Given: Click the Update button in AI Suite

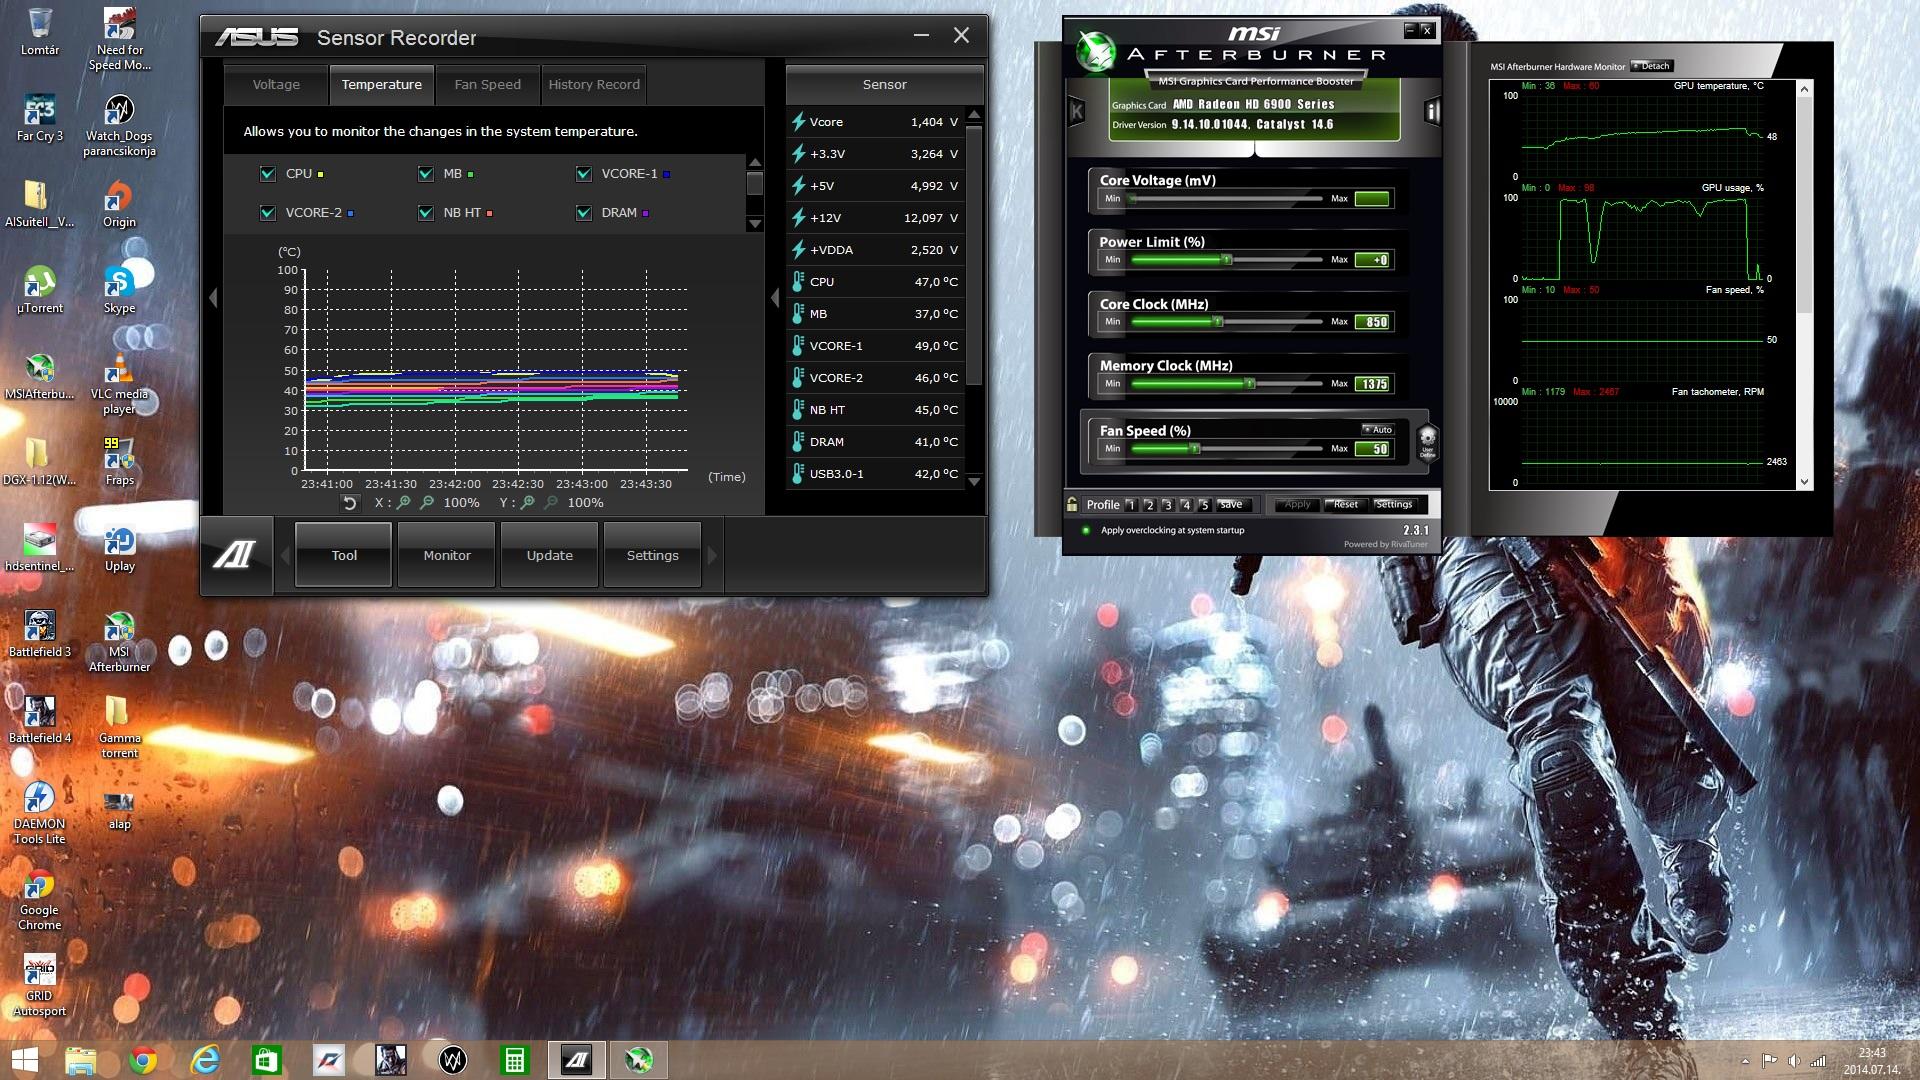Looking at the screenshot, I should click(550, 555).
